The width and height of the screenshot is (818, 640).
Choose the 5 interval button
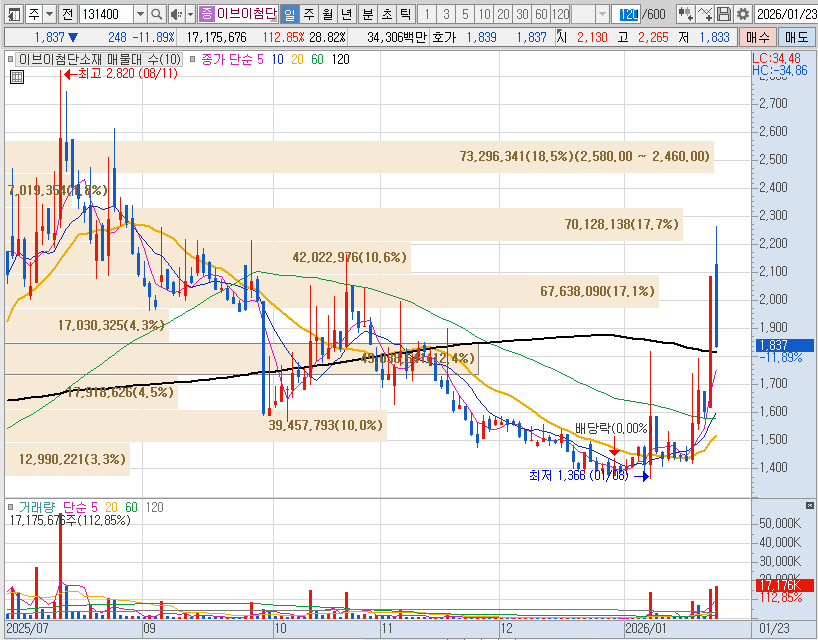(465, 14)
